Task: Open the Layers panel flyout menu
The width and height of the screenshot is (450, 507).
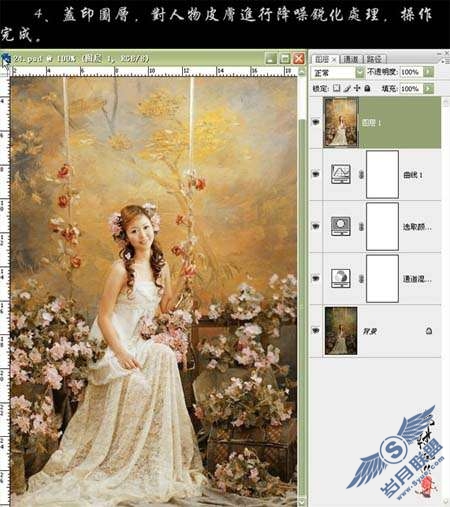Action: pyautogui.click(x=444, y=61)
